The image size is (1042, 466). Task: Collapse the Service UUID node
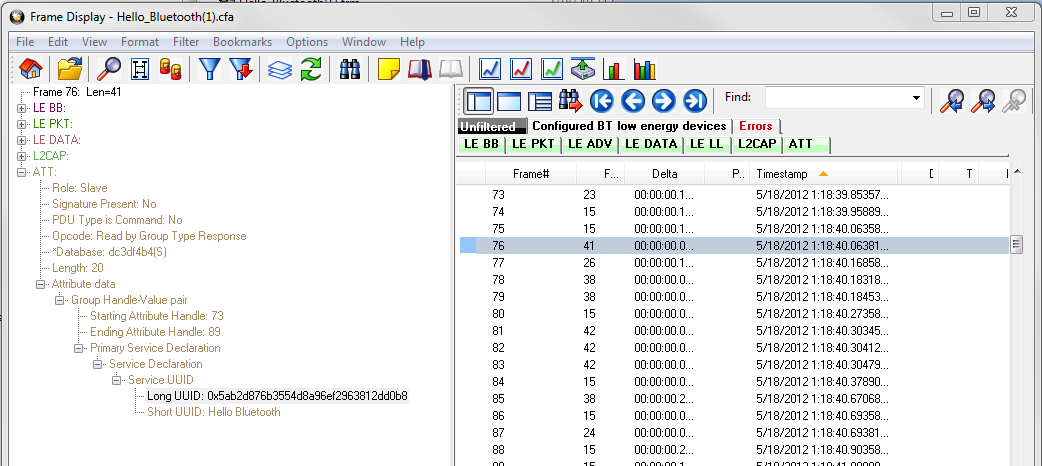pyautogui.click(x=116, y=380)
